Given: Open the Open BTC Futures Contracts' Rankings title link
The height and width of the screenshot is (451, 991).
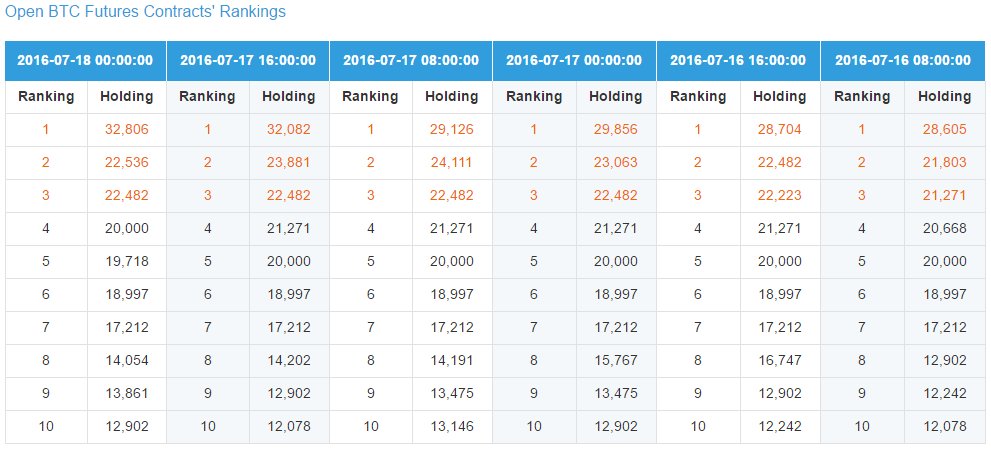Looking at the screenshot, I should point(145,11).
